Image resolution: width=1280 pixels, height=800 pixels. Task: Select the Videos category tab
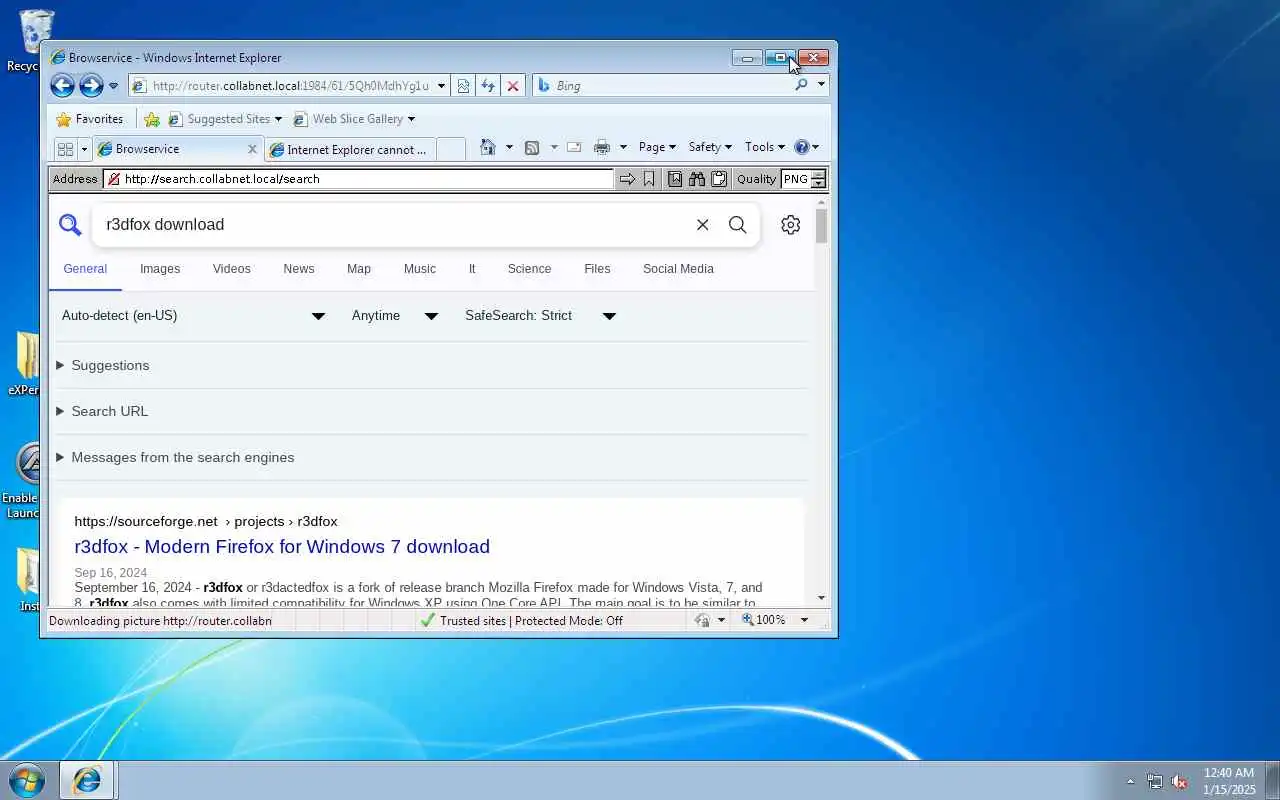[x=232, y=269]
